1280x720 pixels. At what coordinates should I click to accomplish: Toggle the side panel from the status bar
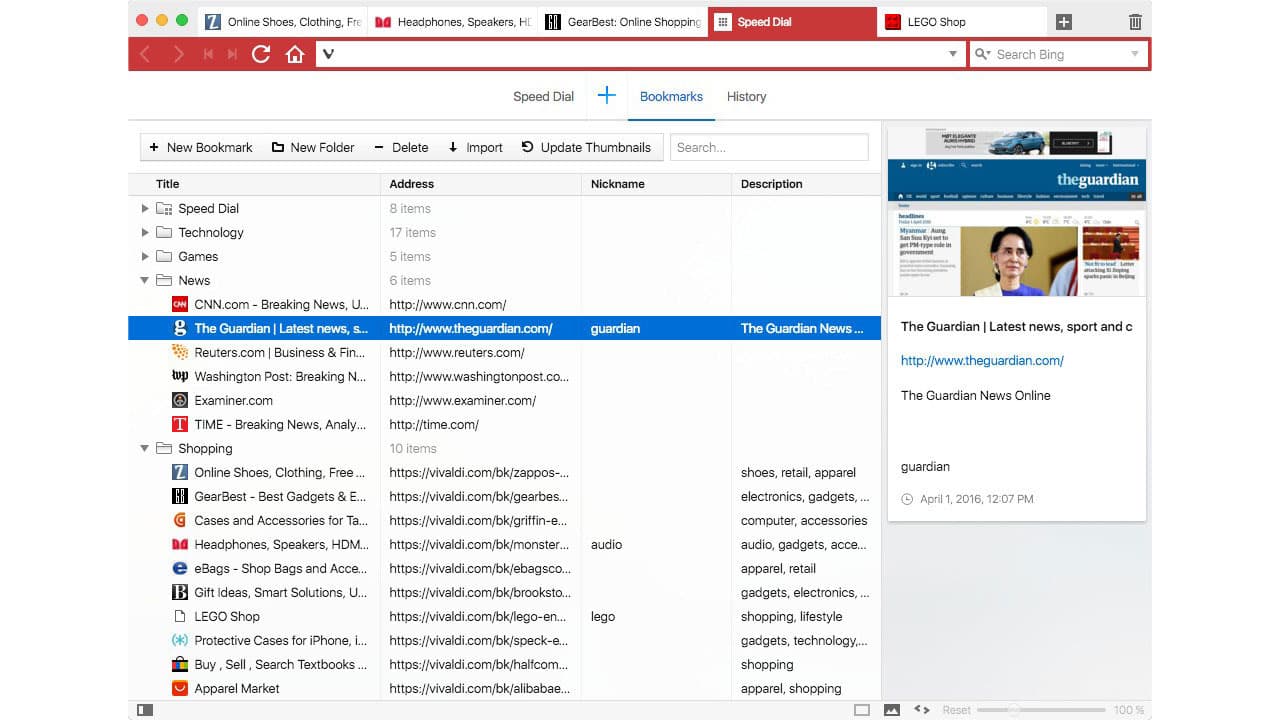[145, 709]
